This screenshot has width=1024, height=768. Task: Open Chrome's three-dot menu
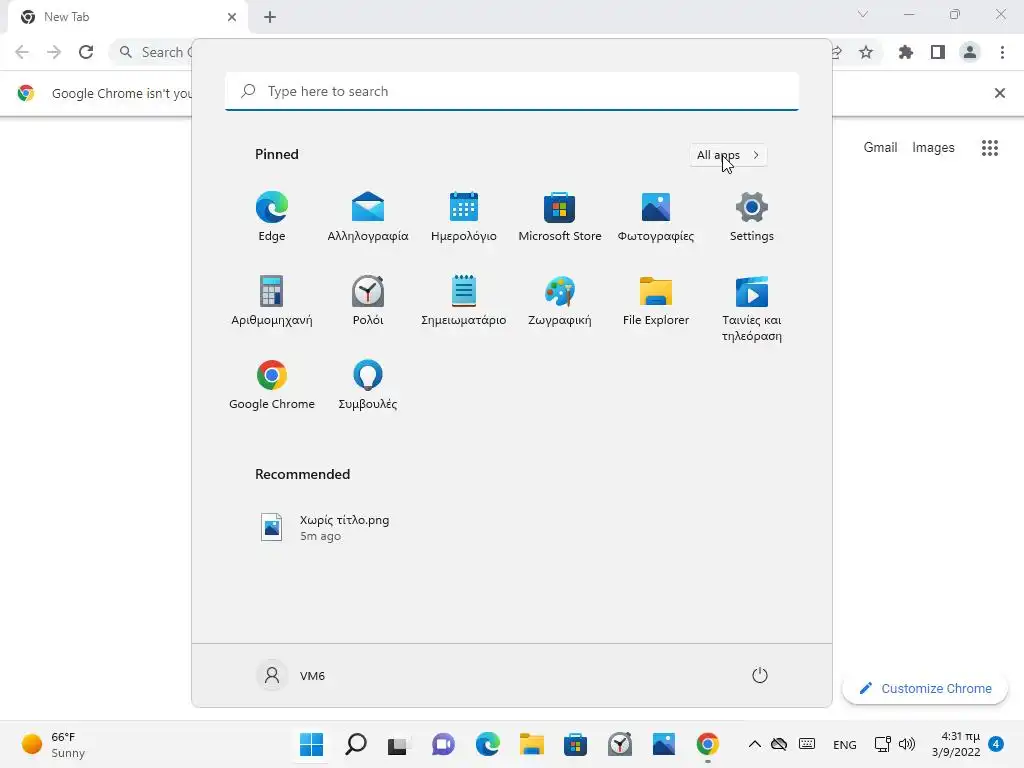coord(1002,52)
